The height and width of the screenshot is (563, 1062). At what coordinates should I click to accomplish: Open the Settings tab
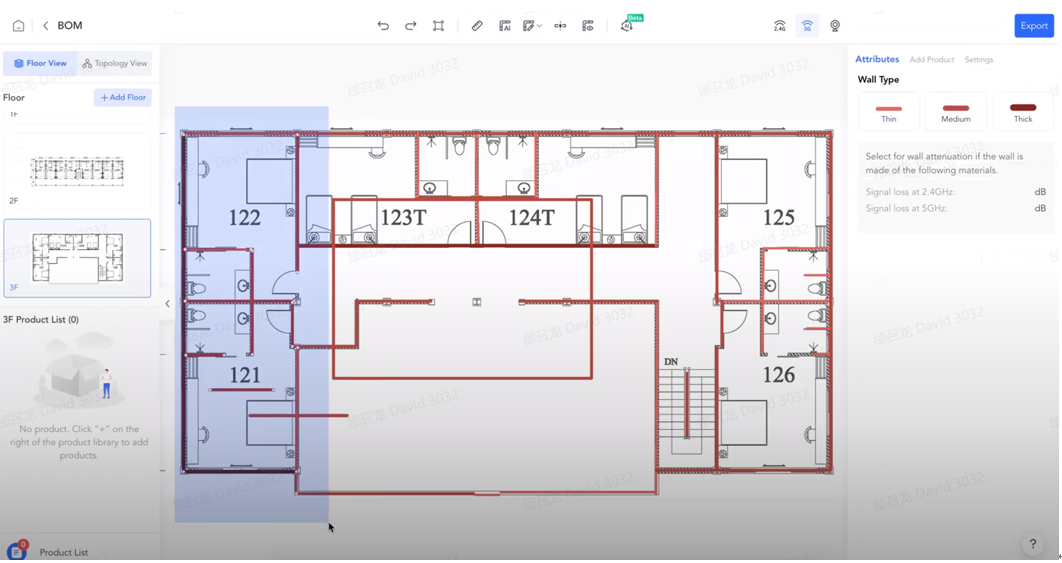[979, 60]
